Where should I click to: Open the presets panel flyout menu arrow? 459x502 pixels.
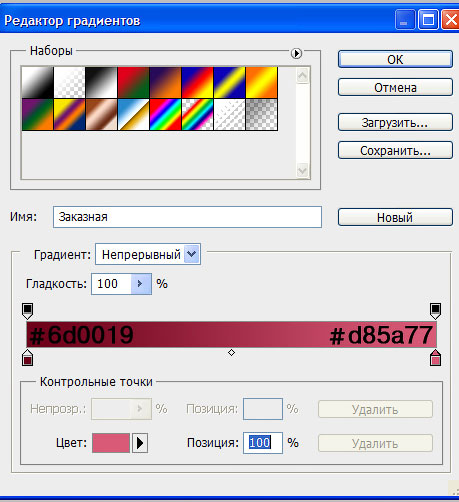296,53
